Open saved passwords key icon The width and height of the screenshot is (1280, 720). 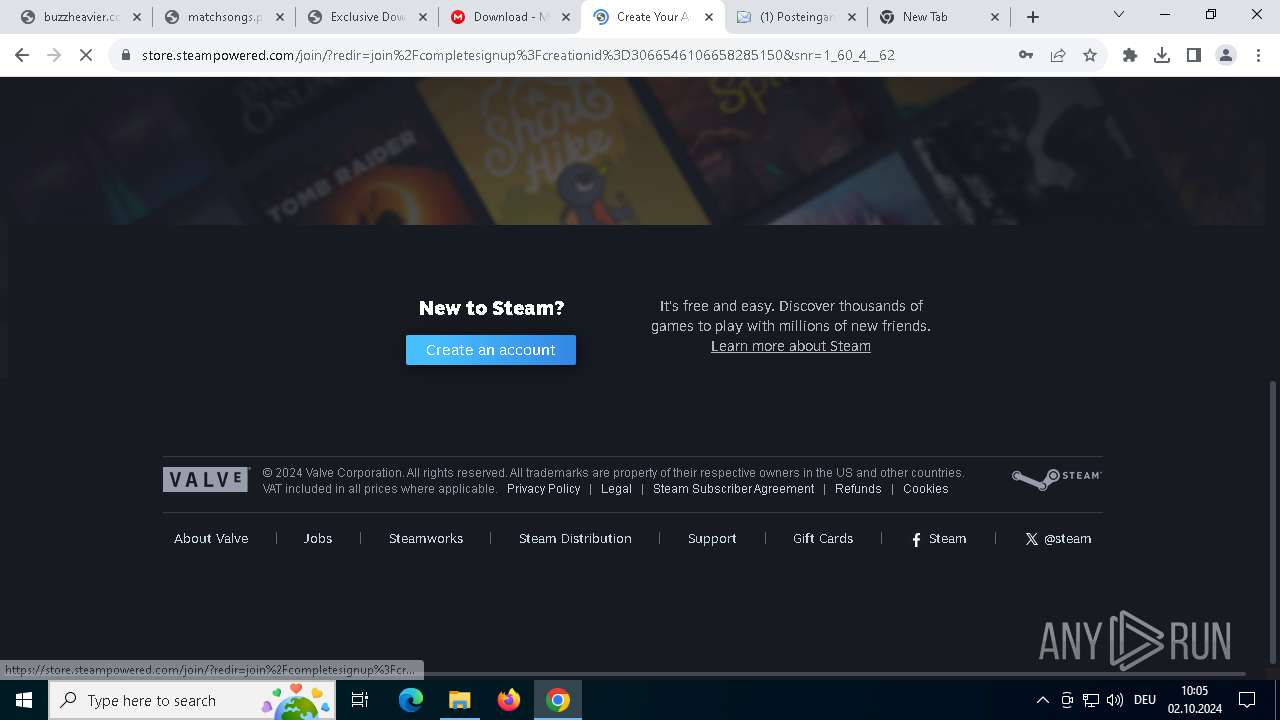(1026, 55)
